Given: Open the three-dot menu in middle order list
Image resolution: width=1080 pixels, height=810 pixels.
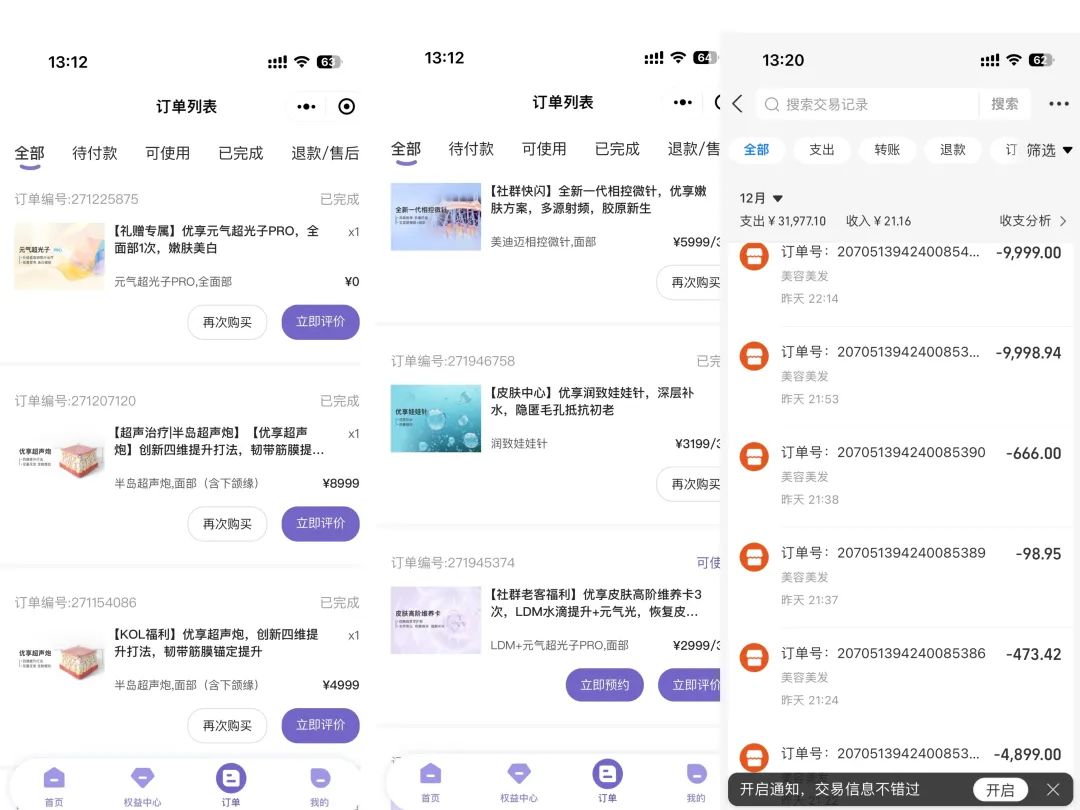Looking at the screenshot, I should pyautogui.click(x=683, y=102).
